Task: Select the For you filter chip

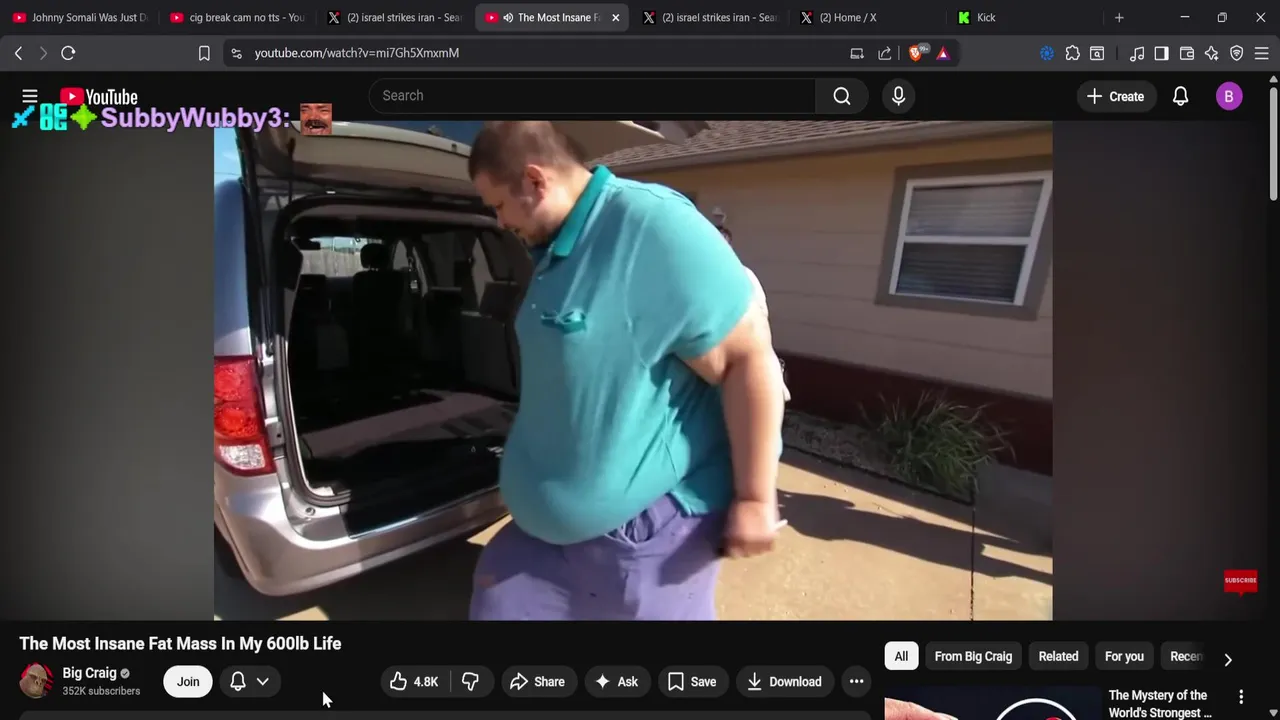Action: tap(1124, 656)
